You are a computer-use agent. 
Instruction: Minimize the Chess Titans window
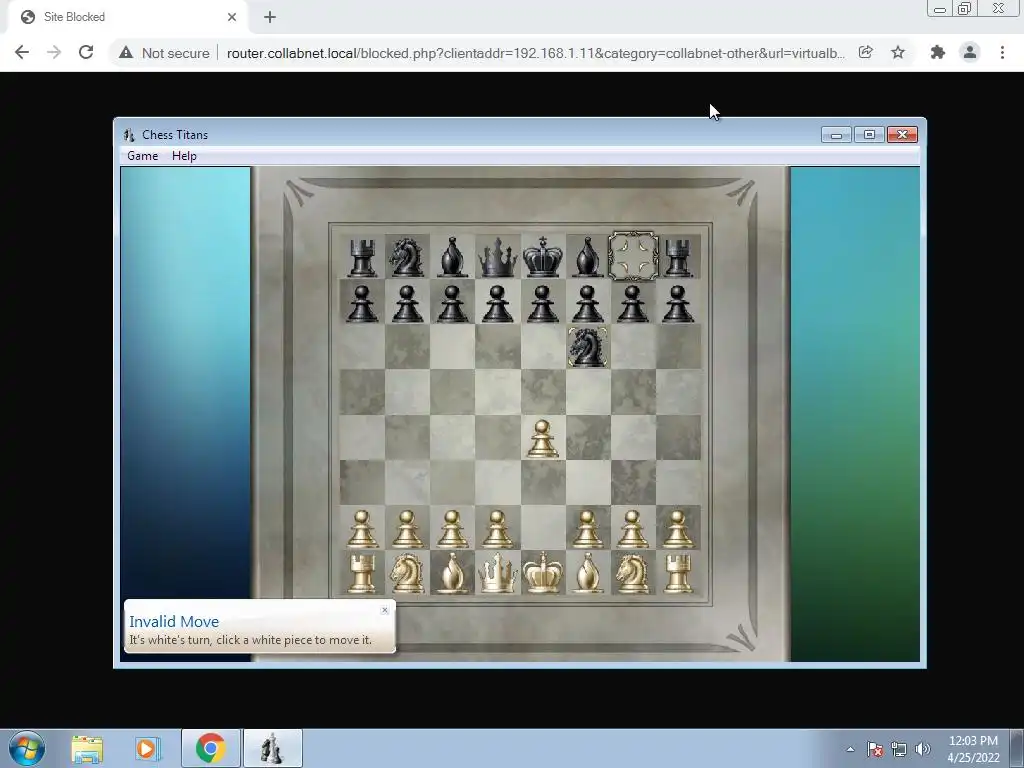[x=837, y=135]
